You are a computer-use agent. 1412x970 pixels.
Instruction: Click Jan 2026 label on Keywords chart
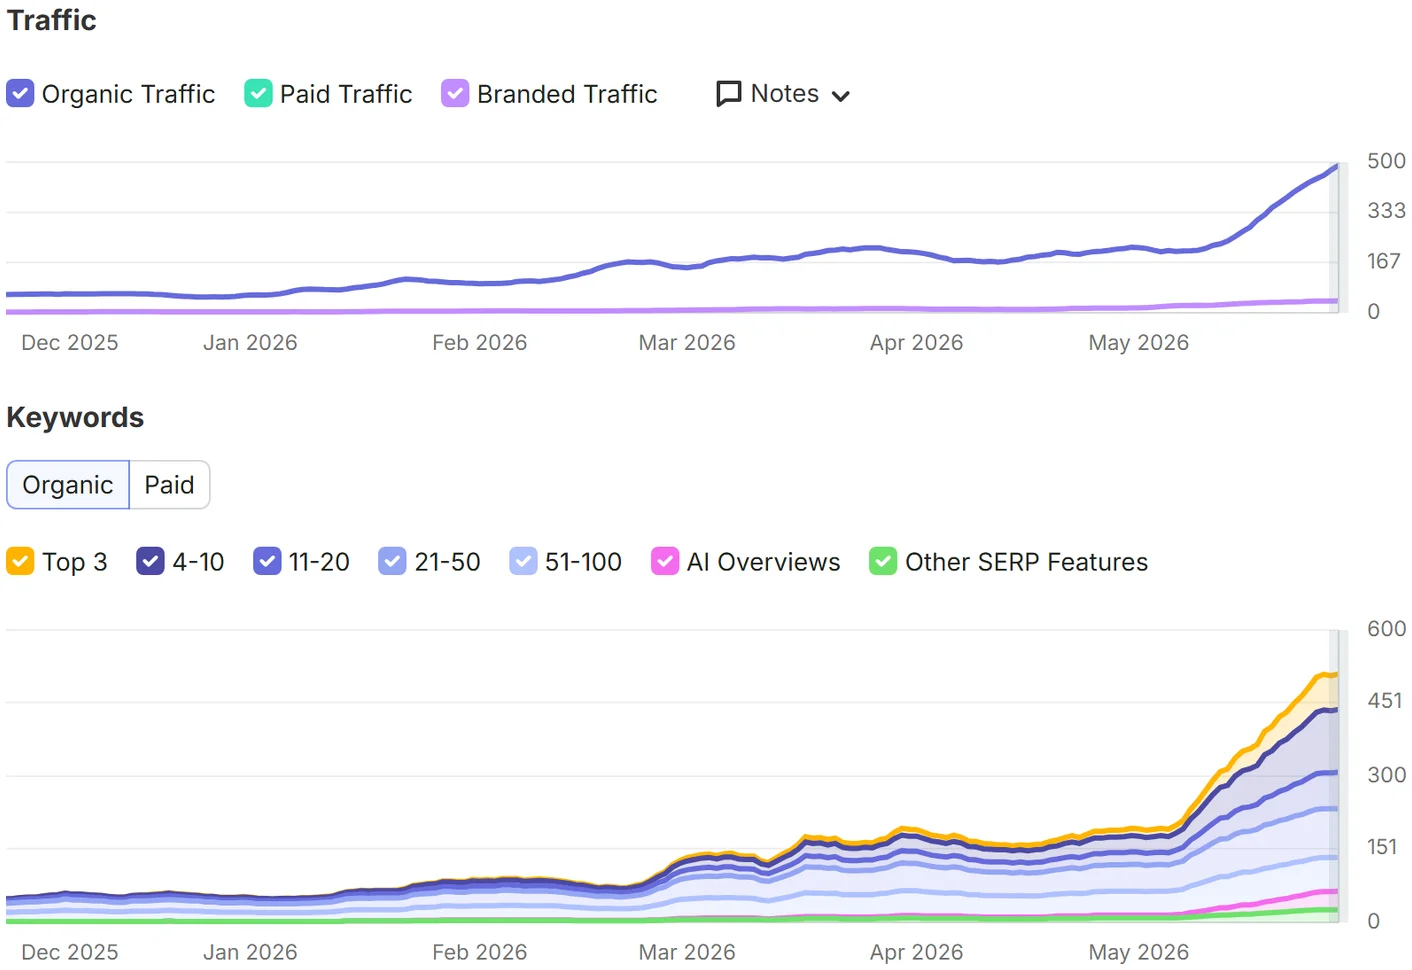pyautogui.click(x=250, y=952)
